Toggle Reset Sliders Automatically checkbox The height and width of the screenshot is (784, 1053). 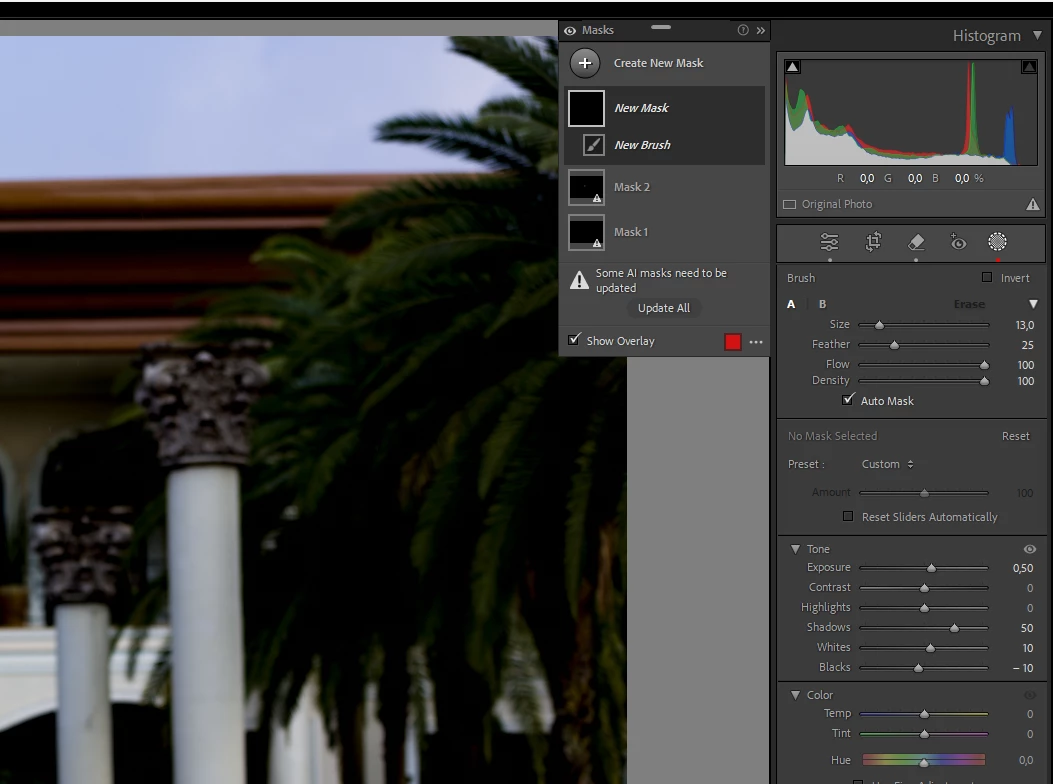coord(848,517)
